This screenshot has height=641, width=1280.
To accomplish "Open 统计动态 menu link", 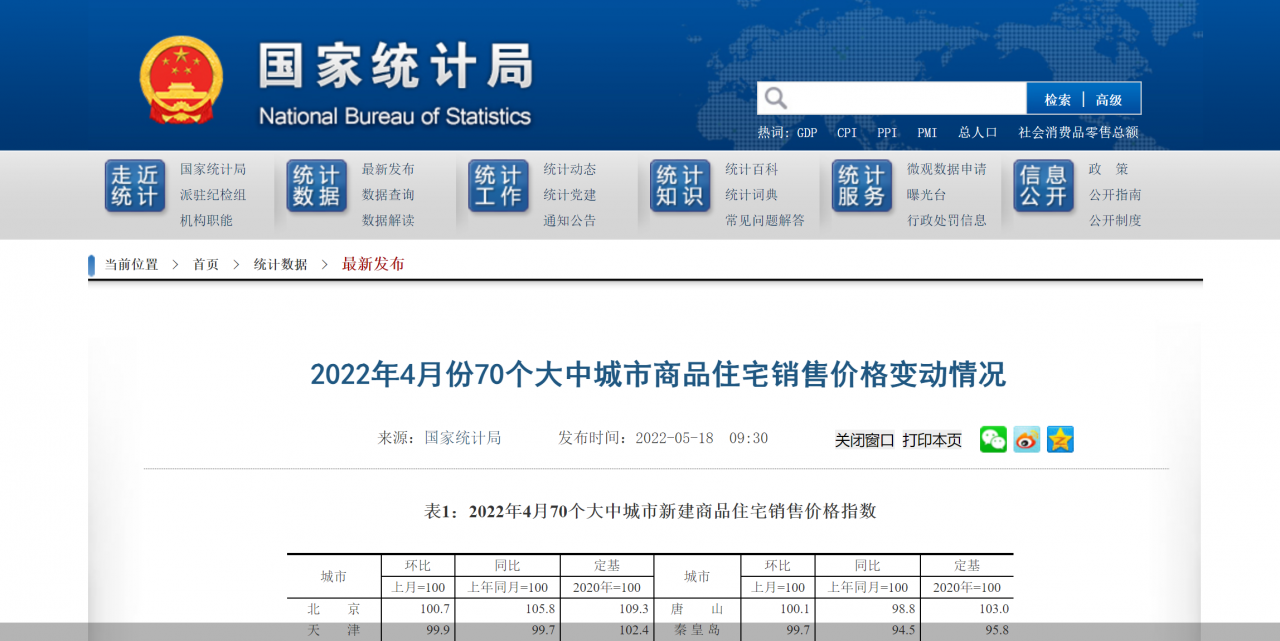I will click(x=570, y=169).
